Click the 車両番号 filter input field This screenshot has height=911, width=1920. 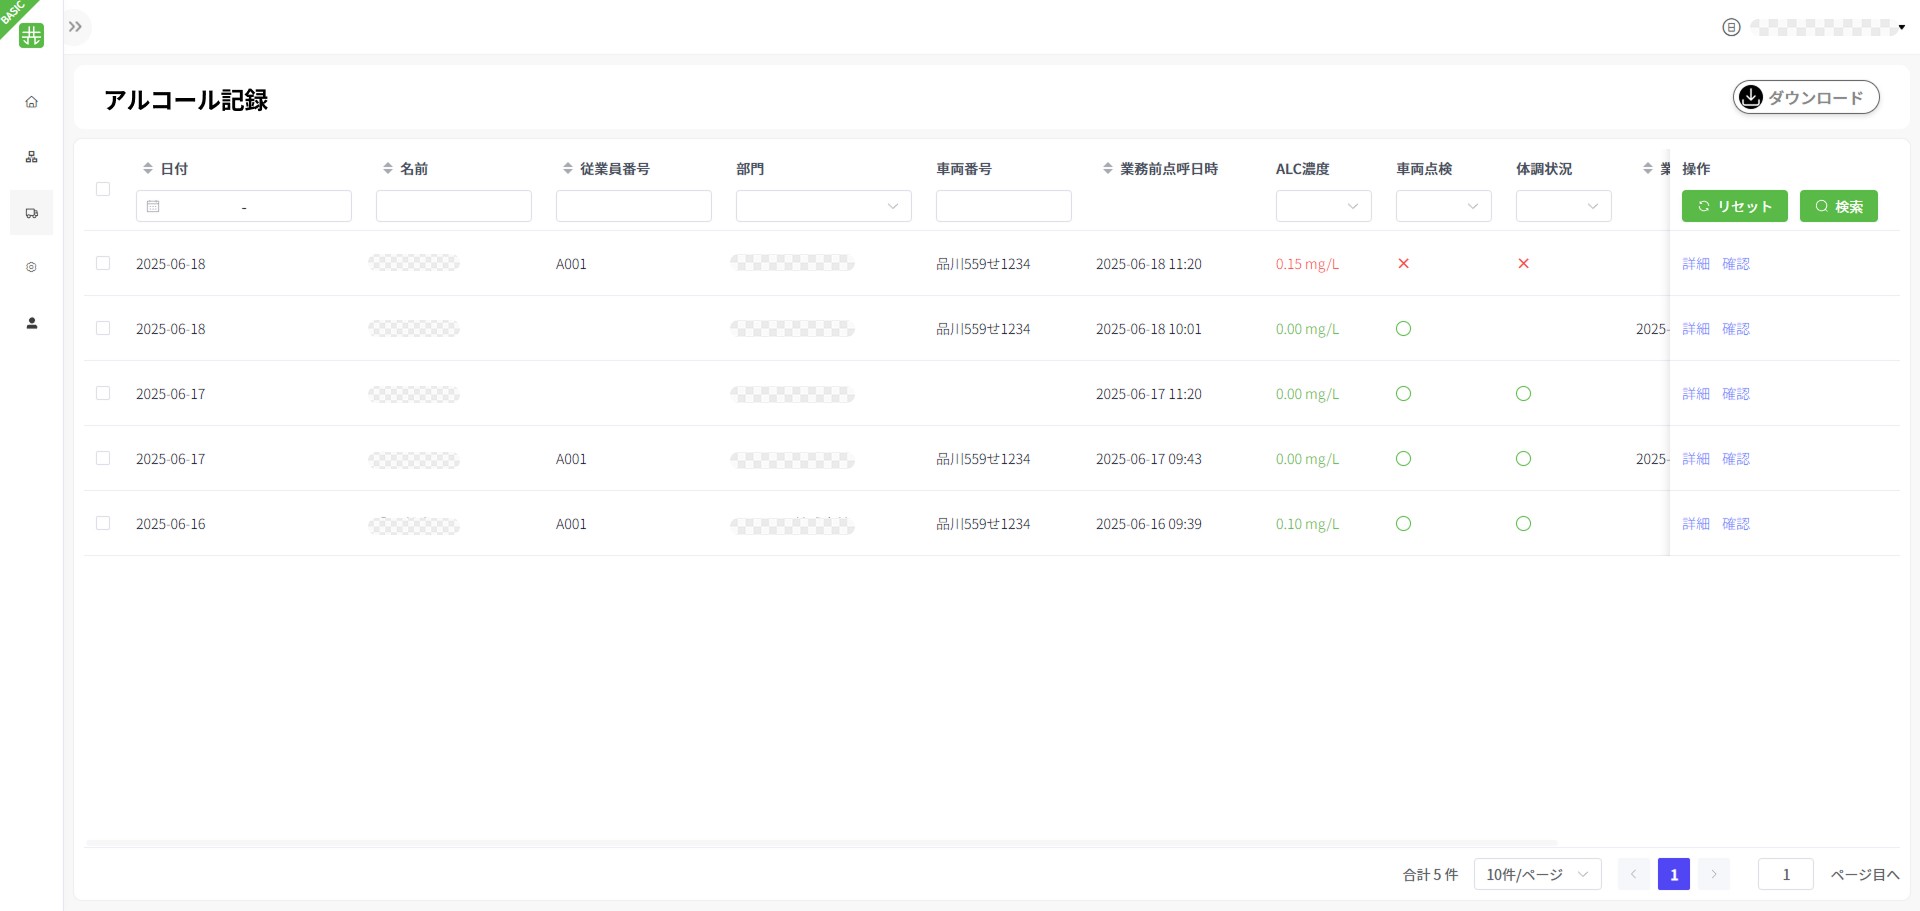tap(1003, 206)
